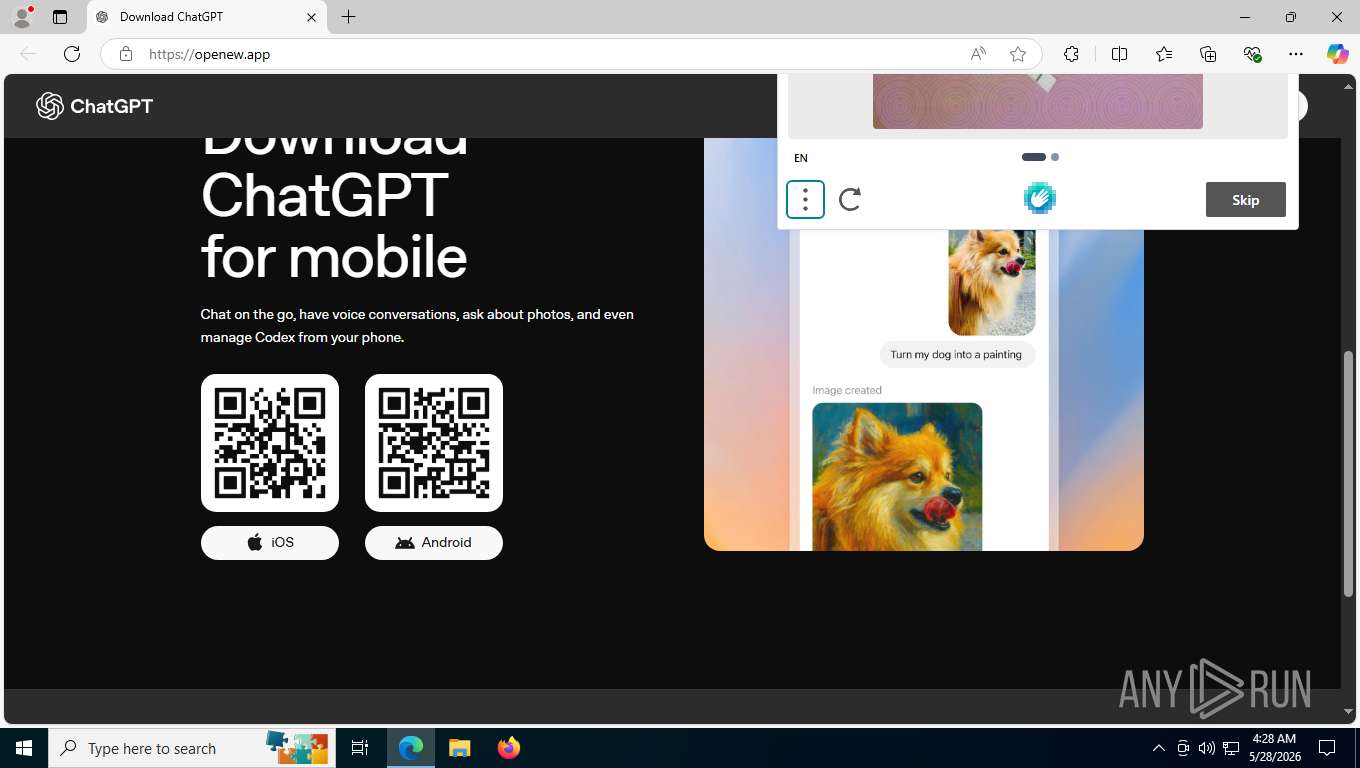Open Copilot sidebar icon
The image size is (1360, 768).
click(1338, 54)
